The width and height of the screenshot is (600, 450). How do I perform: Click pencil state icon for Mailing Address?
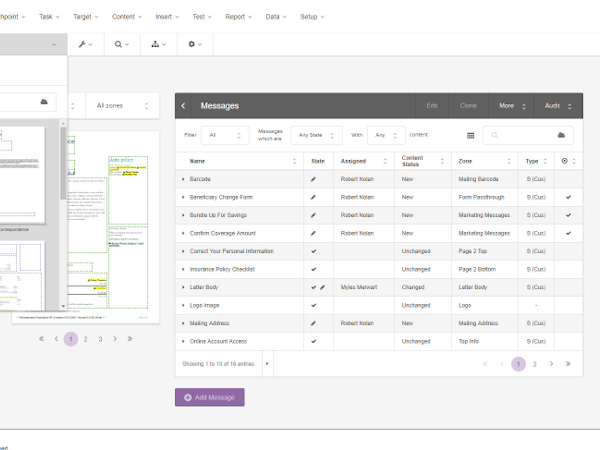(313, 323)
